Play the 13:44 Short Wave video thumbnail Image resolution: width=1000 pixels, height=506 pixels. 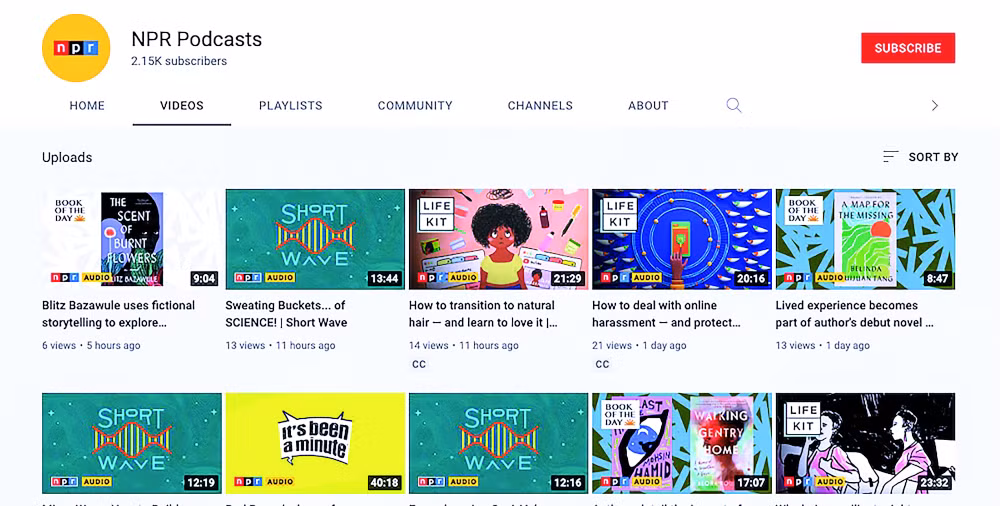315,239
